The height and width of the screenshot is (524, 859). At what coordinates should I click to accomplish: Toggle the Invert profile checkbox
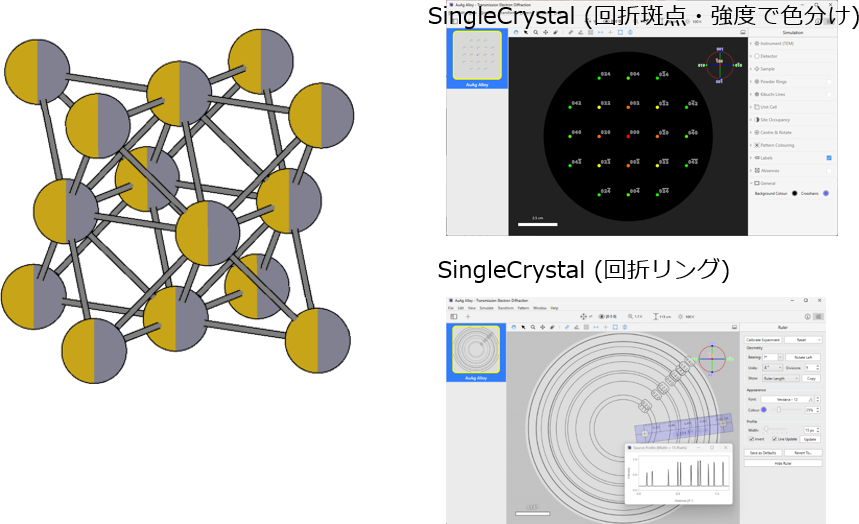750,438
